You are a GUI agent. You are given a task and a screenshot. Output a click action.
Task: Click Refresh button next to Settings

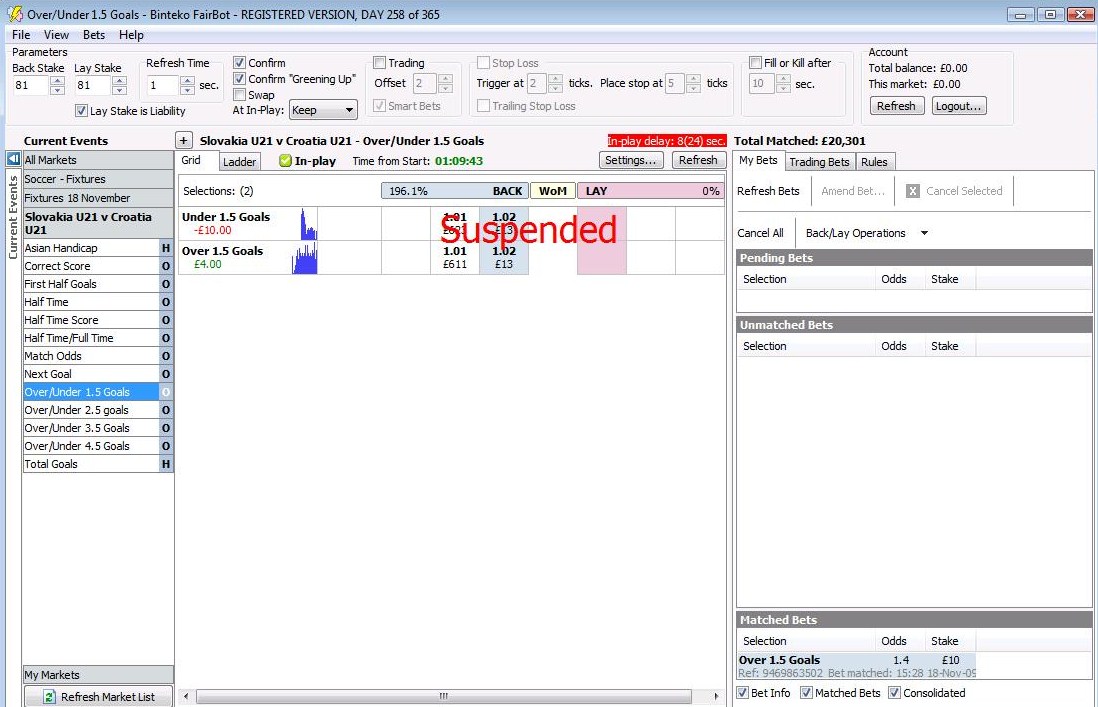click(698, 160)
